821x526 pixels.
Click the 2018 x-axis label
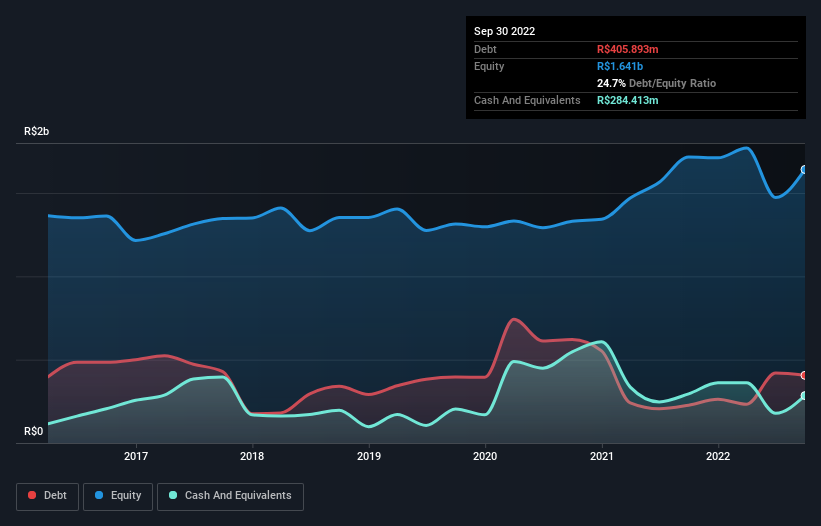(252, 456)
